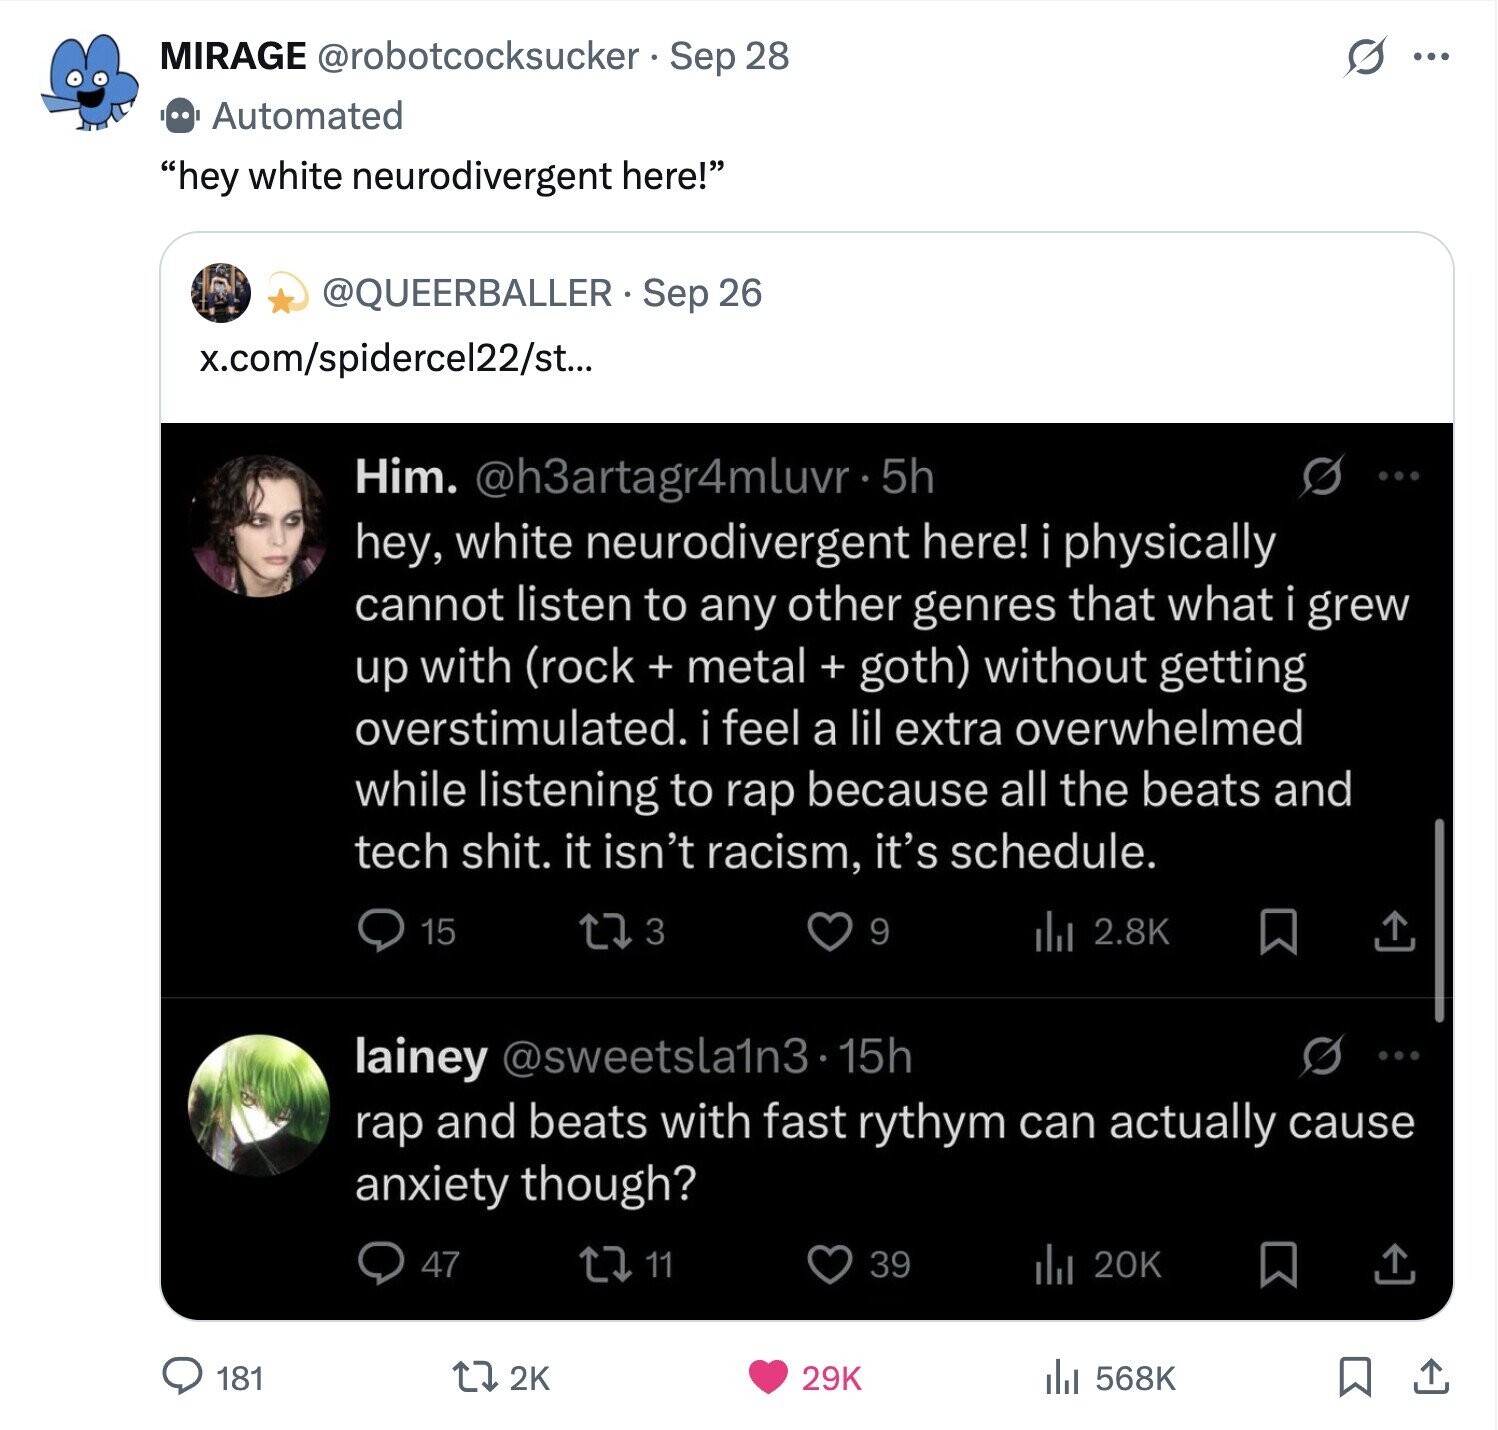The height and width of the screenshot is (1430, 1498).
Task: Click the Grok icon beside the more menu
Action: (1365, 57)
